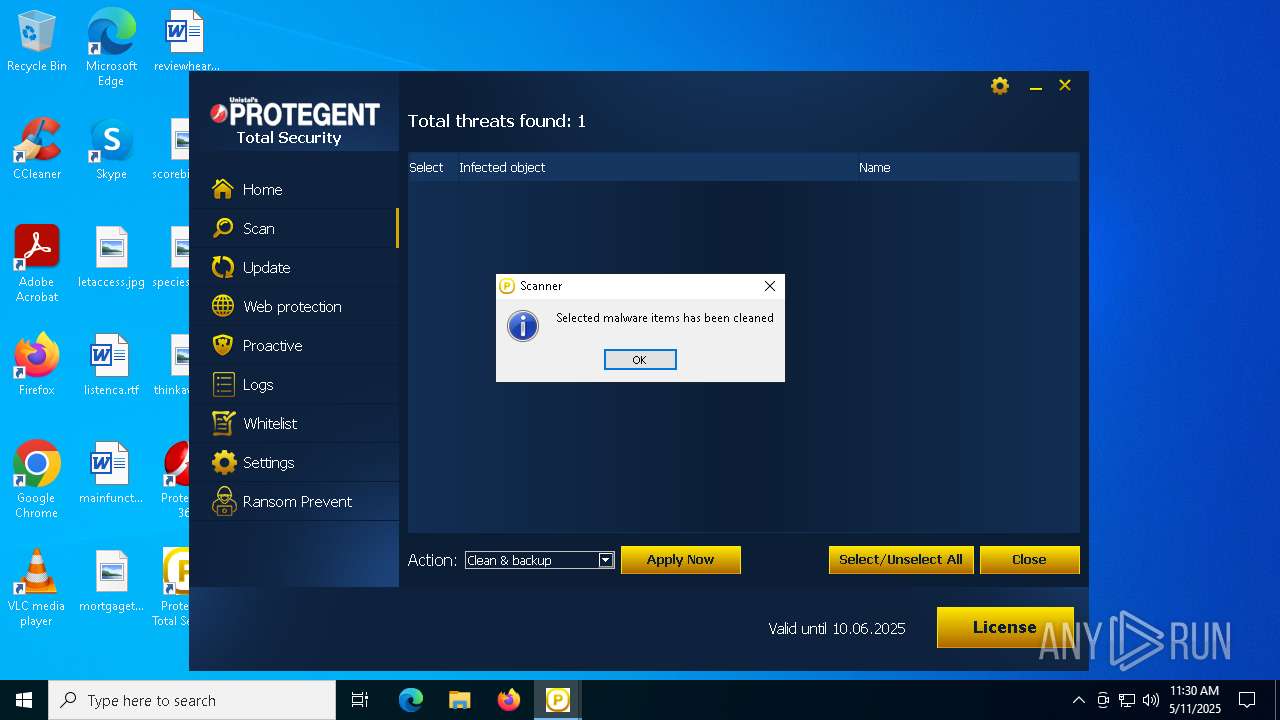Open Firefox from the taskbar

508,700
